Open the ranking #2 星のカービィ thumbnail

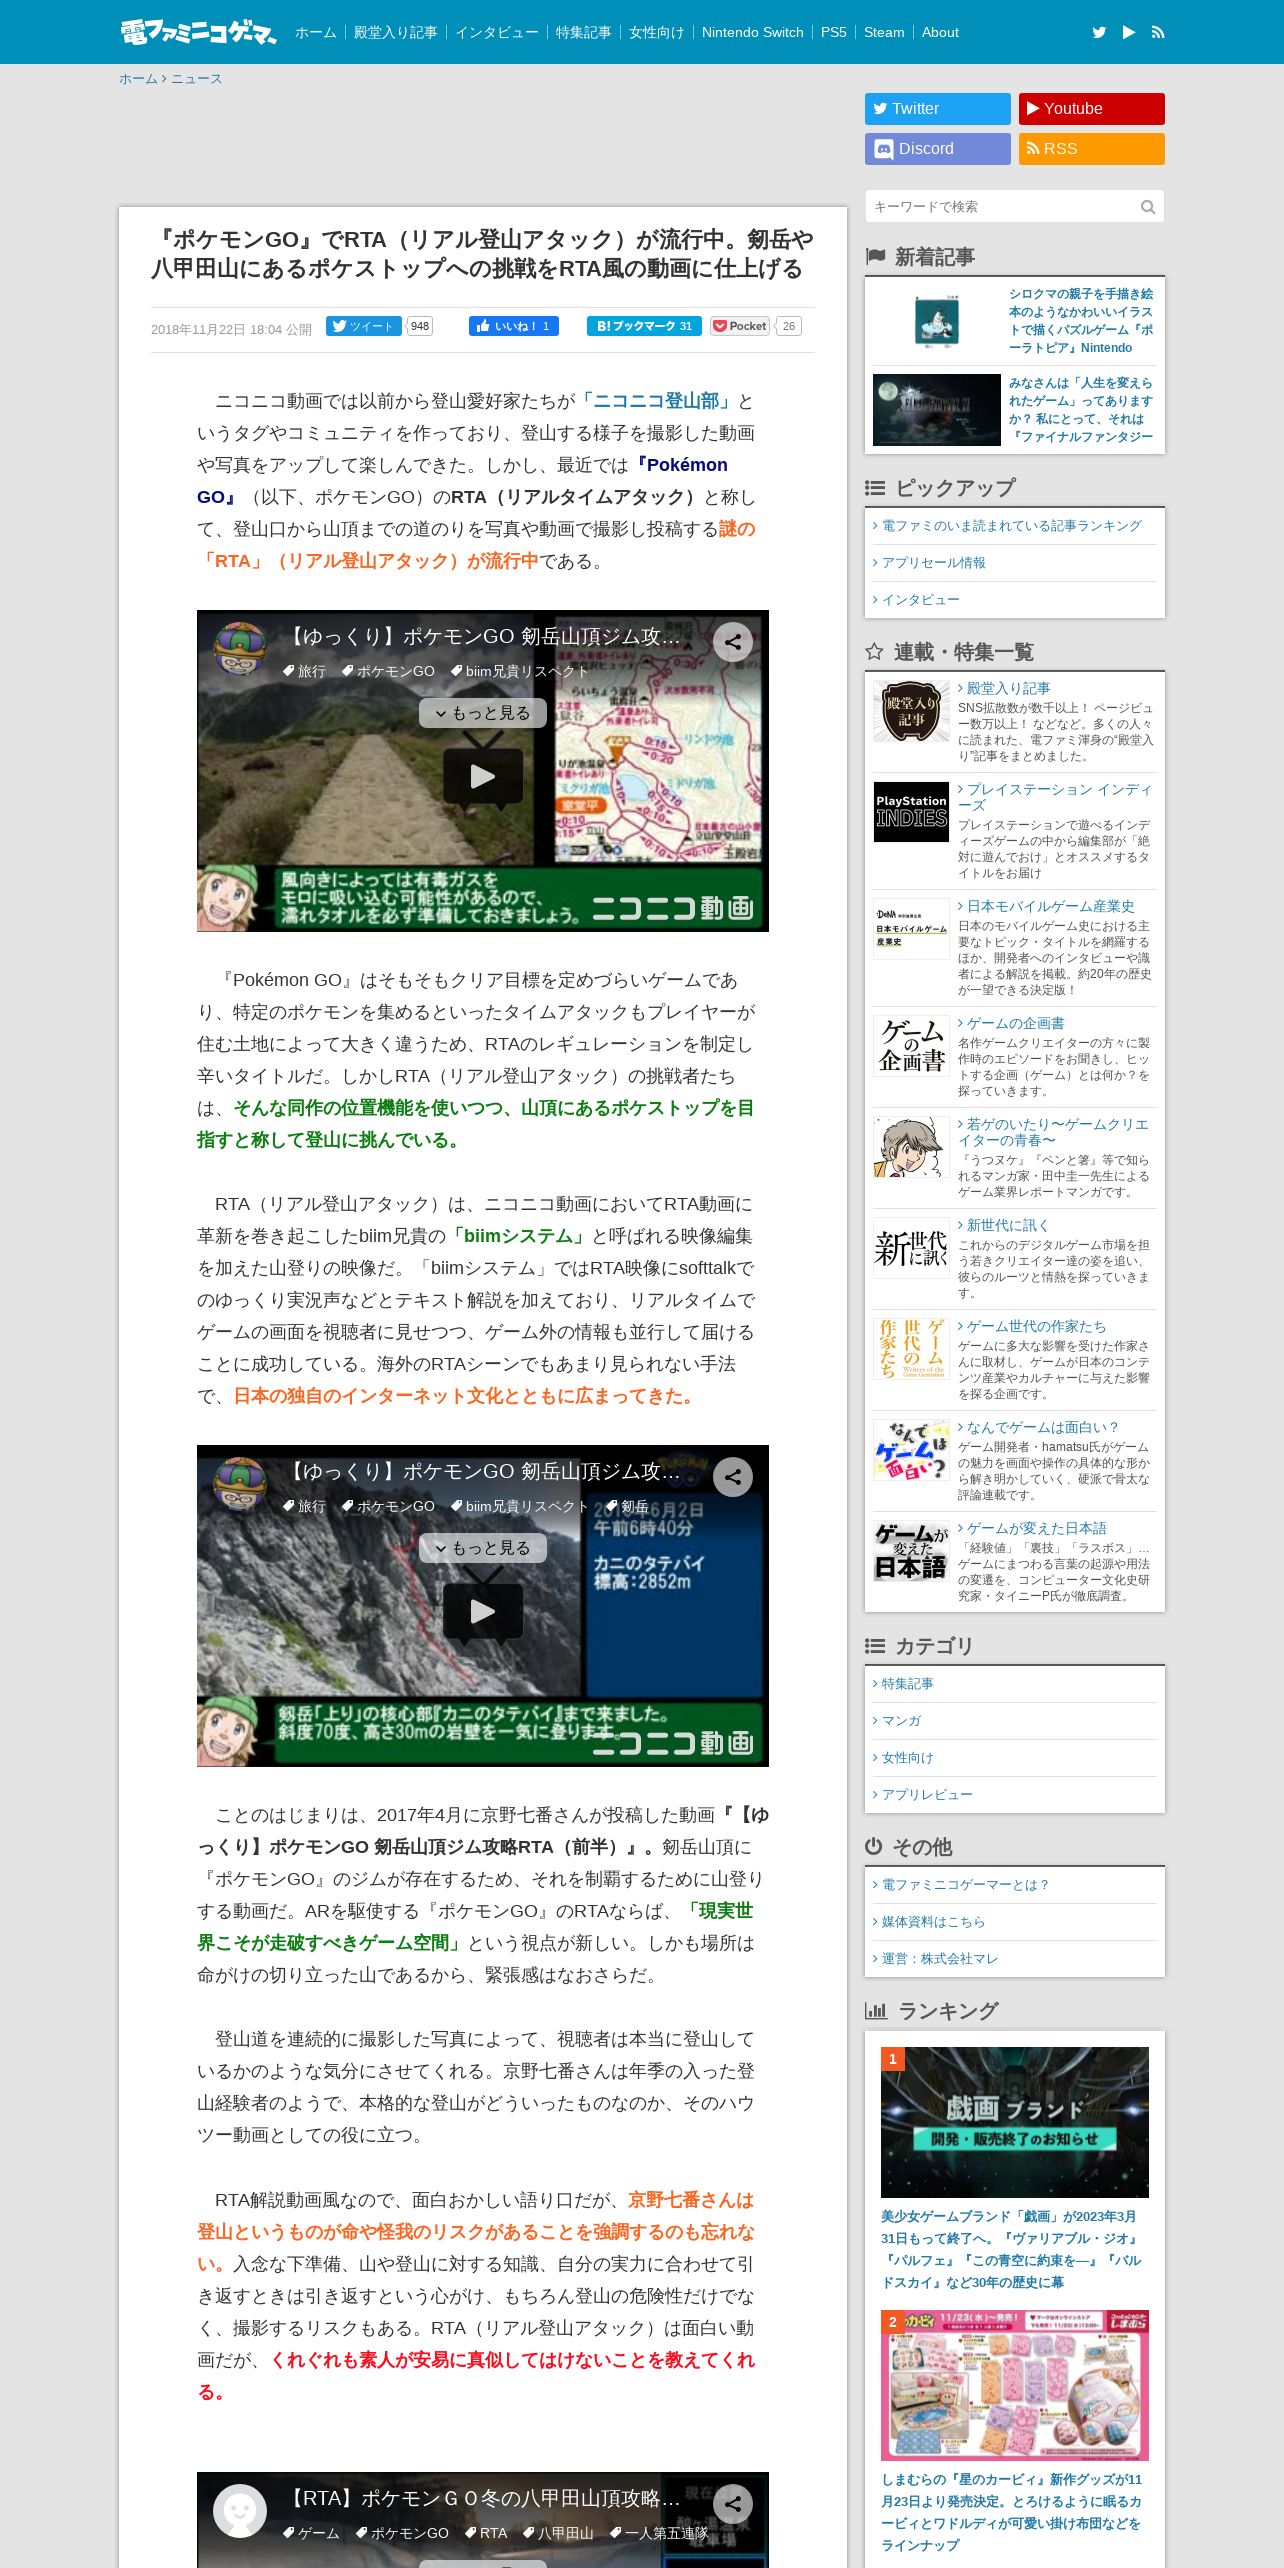1015,2385
